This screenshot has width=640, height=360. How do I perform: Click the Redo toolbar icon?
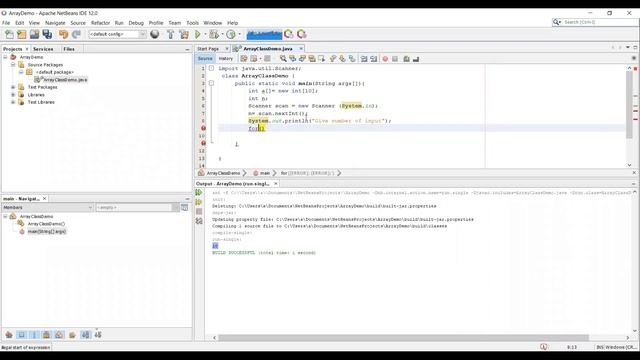coord(76,34)
